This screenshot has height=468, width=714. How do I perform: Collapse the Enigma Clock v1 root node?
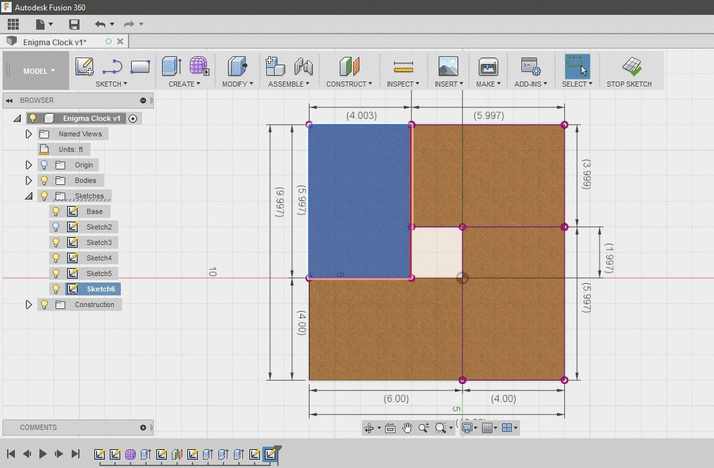coord(17,118)
